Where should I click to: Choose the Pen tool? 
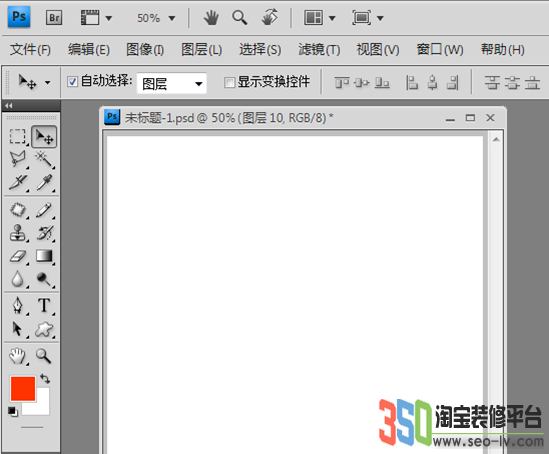(x=18, y=305)
